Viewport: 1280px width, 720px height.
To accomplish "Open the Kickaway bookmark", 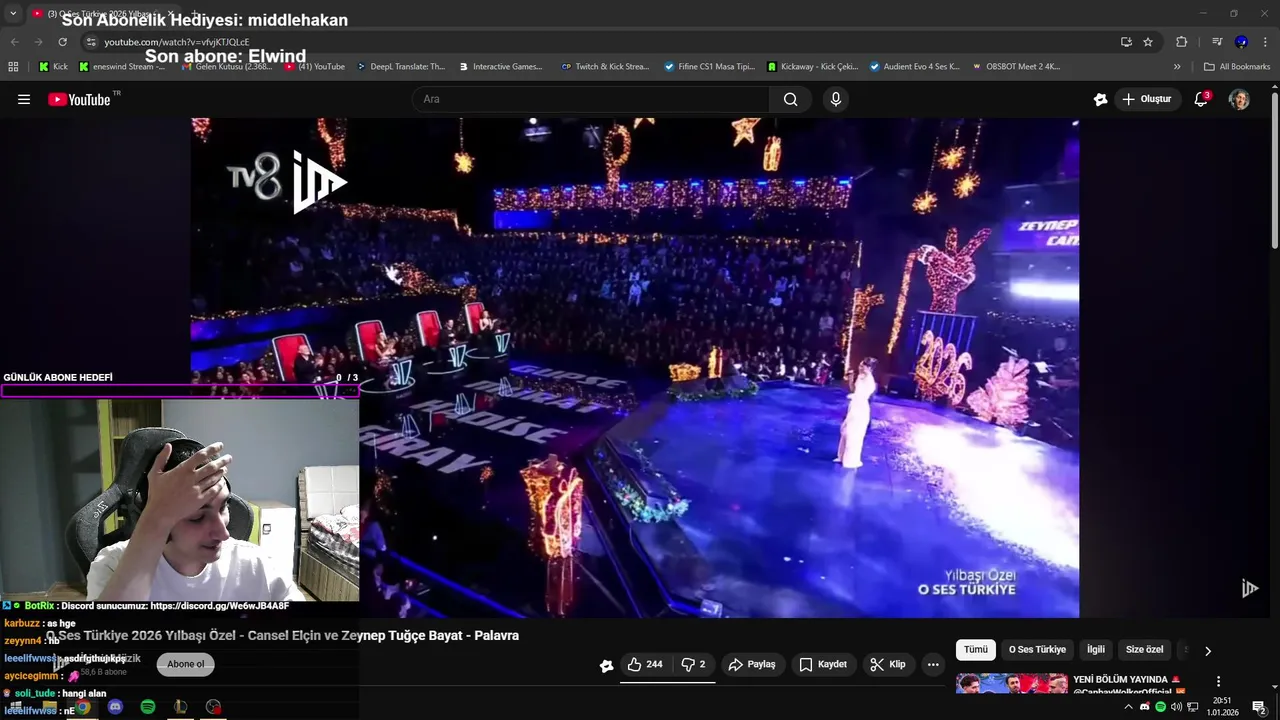I will point(813,67).
